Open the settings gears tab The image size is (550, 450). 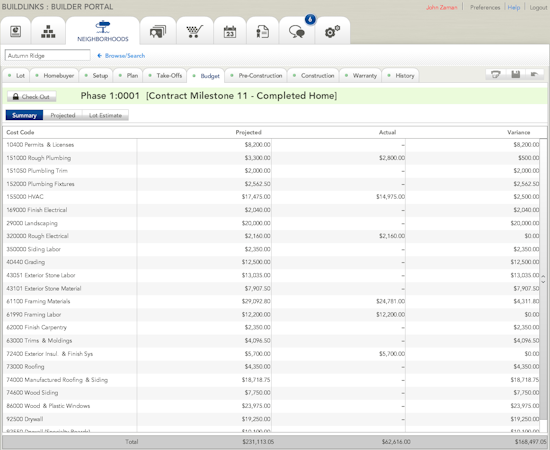pyautogui.click(x=332, y=32)
